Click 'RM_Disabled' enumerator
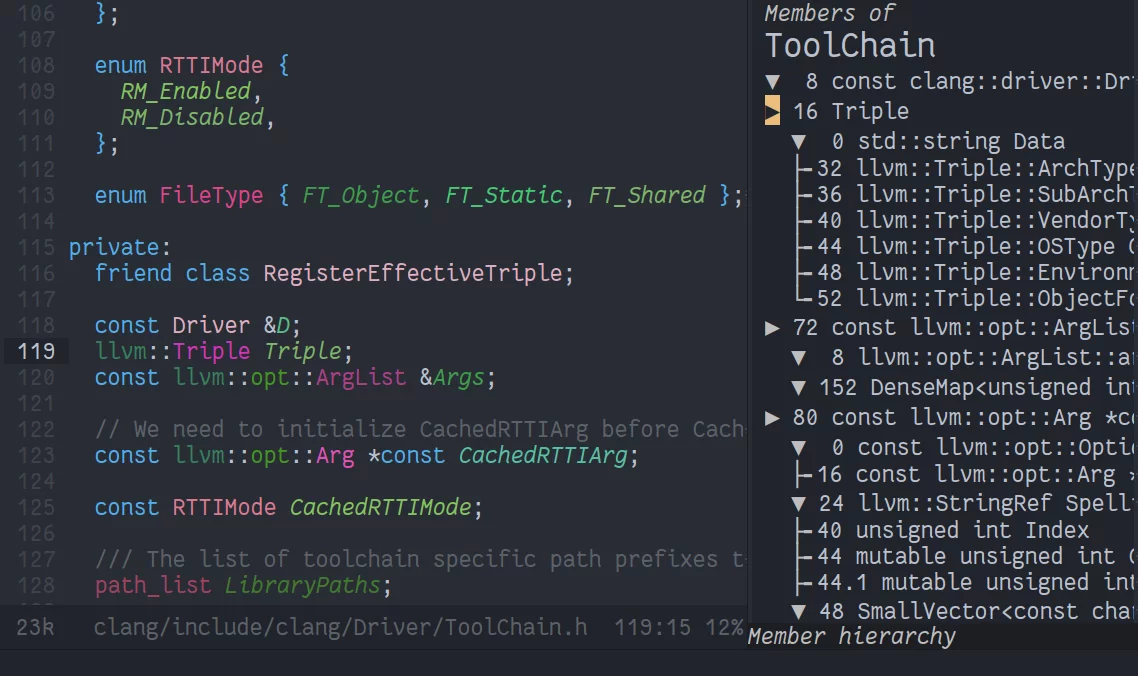 pyautogui.click(x=192, y=118)
